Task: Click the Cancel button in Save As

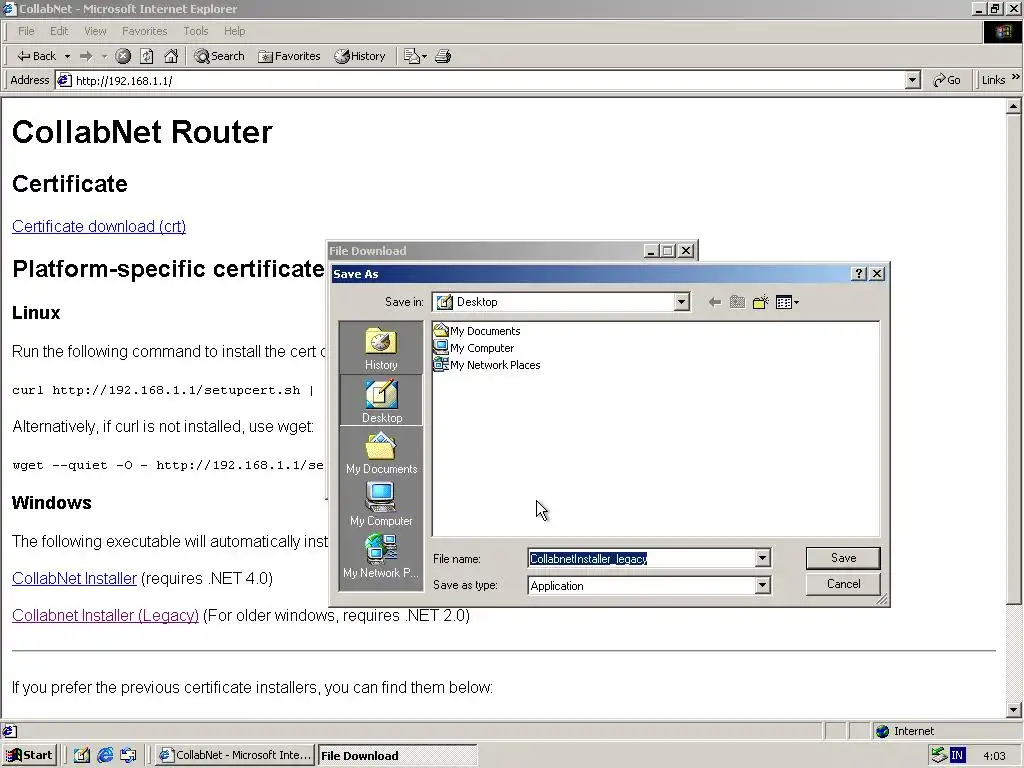Action: pyautogui.click(x=843, y=584)
